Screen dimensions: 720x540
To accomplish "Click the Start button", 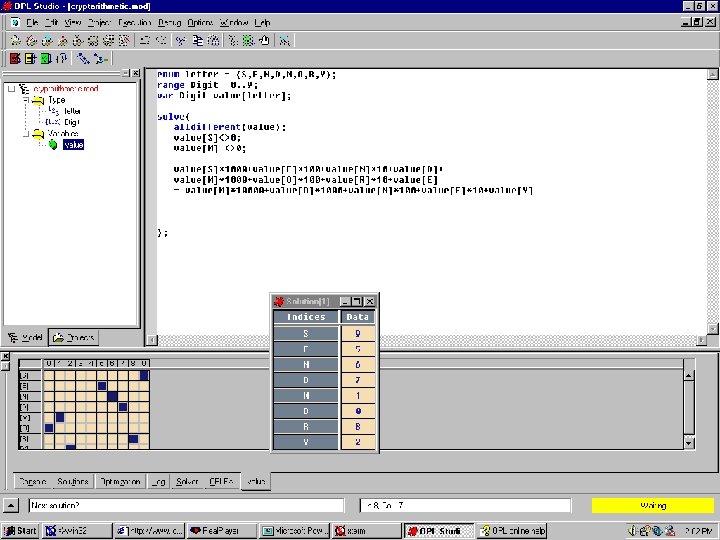I will (20, 531).
